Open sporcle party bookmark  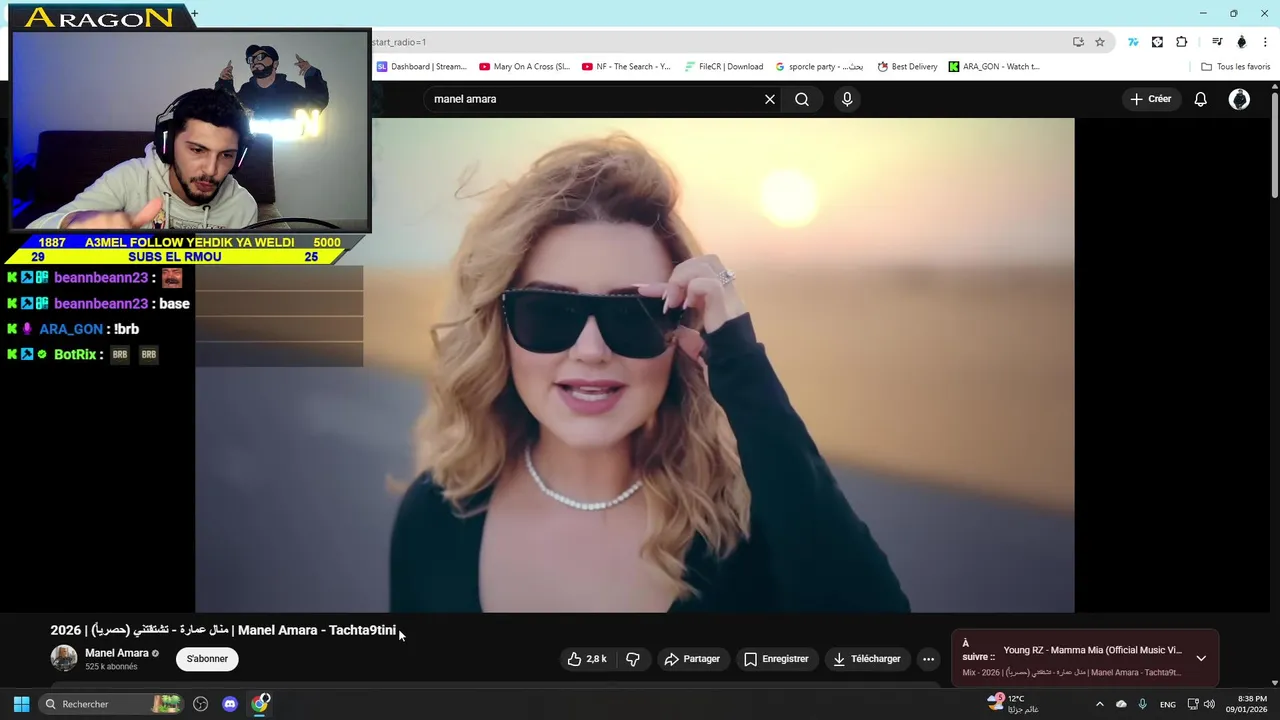click(819, 67)
